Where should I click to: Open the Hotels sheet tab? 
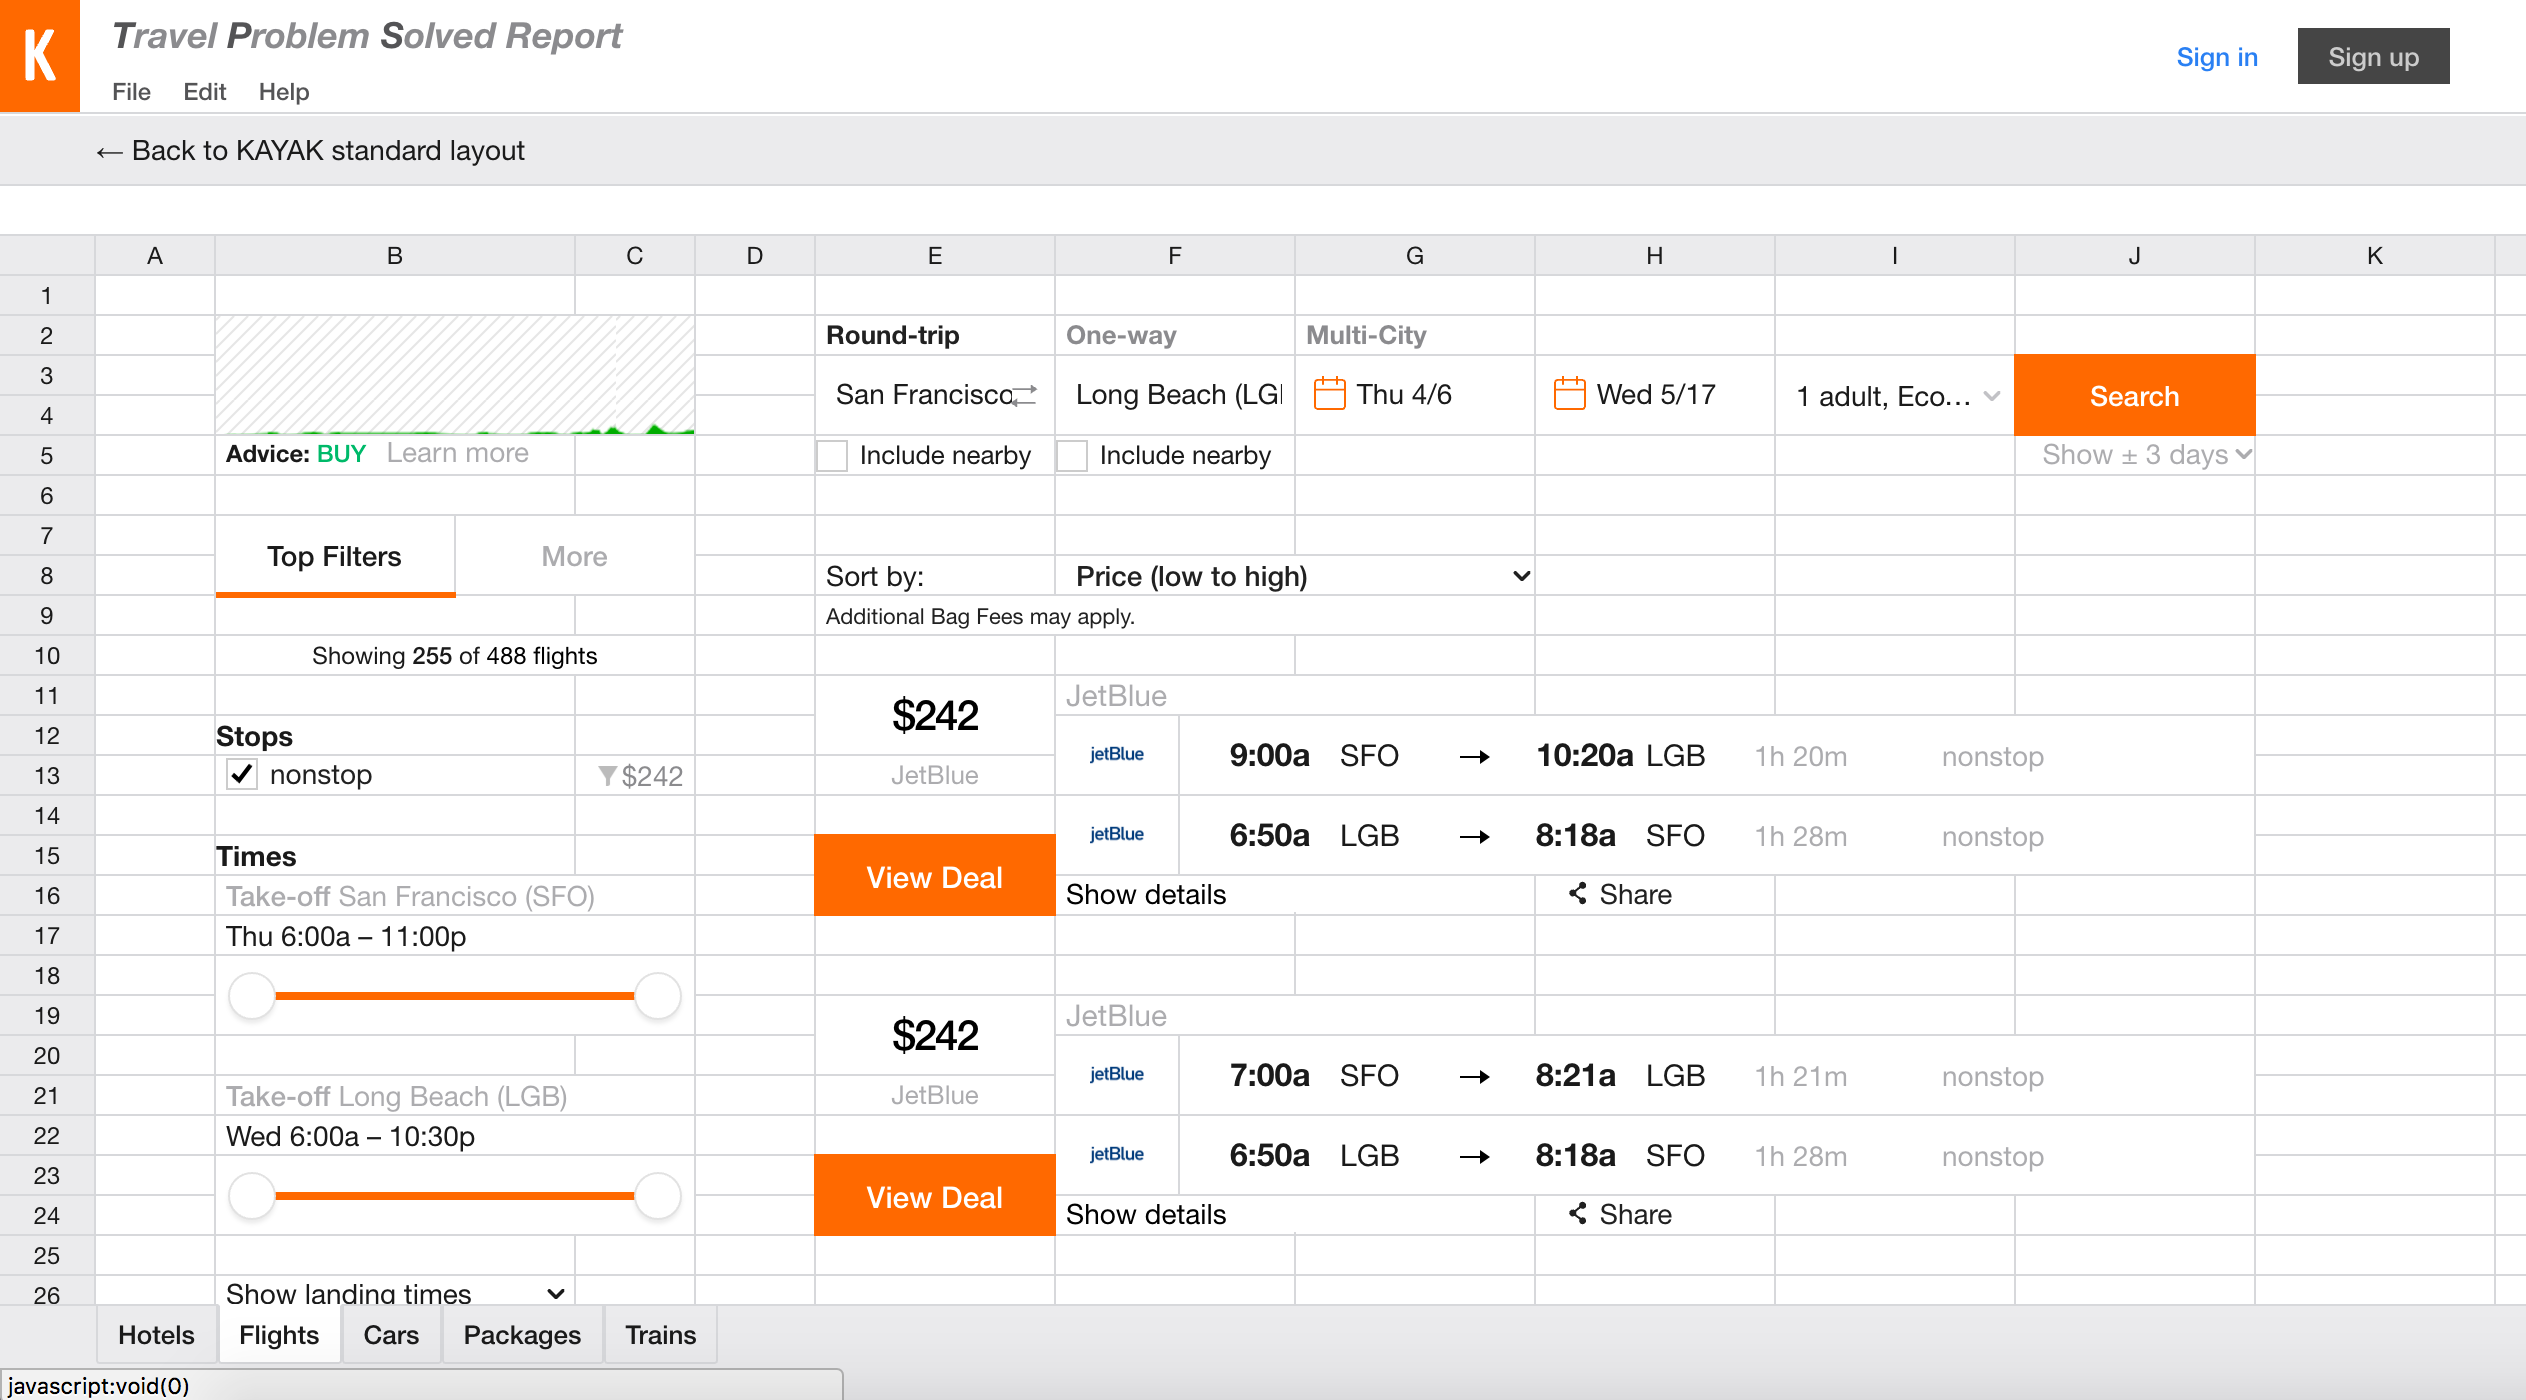click(x=156, y=1335)
